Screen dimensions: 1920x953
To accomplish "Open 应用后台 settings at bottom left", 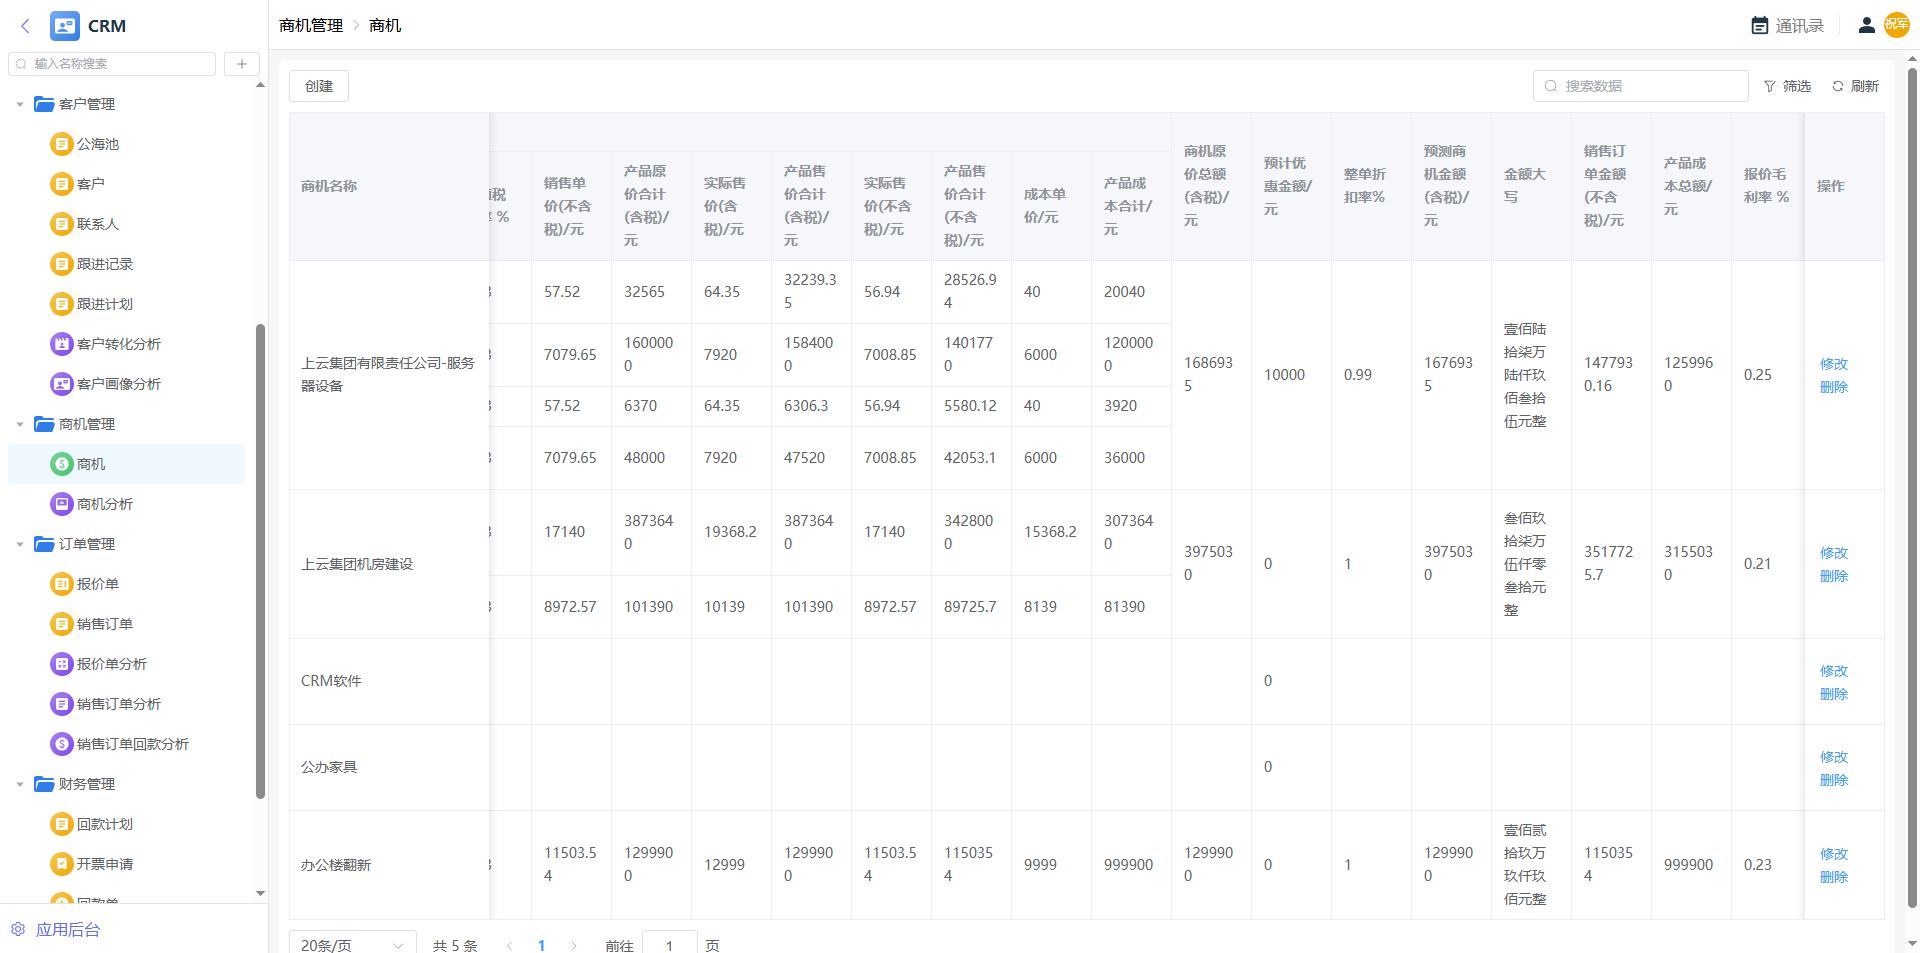I will click(56, 929).
